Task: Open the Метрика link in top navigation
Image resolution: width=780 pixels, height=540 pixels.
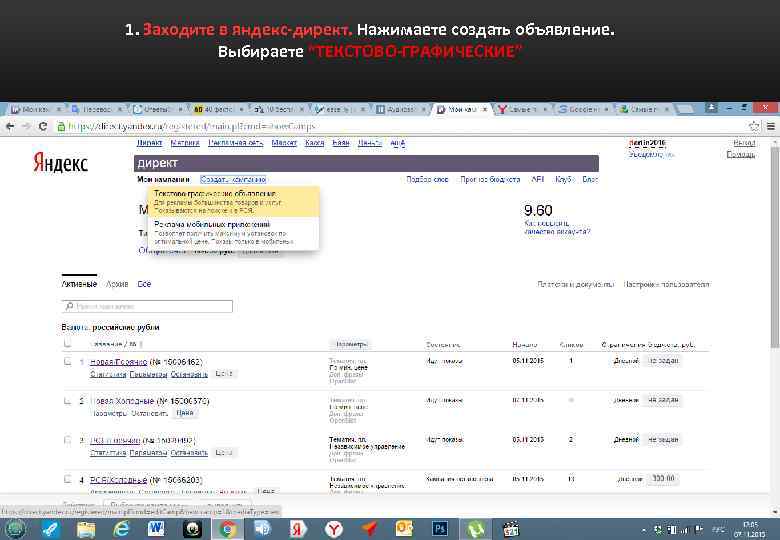Action: click(x=185, y=143)
